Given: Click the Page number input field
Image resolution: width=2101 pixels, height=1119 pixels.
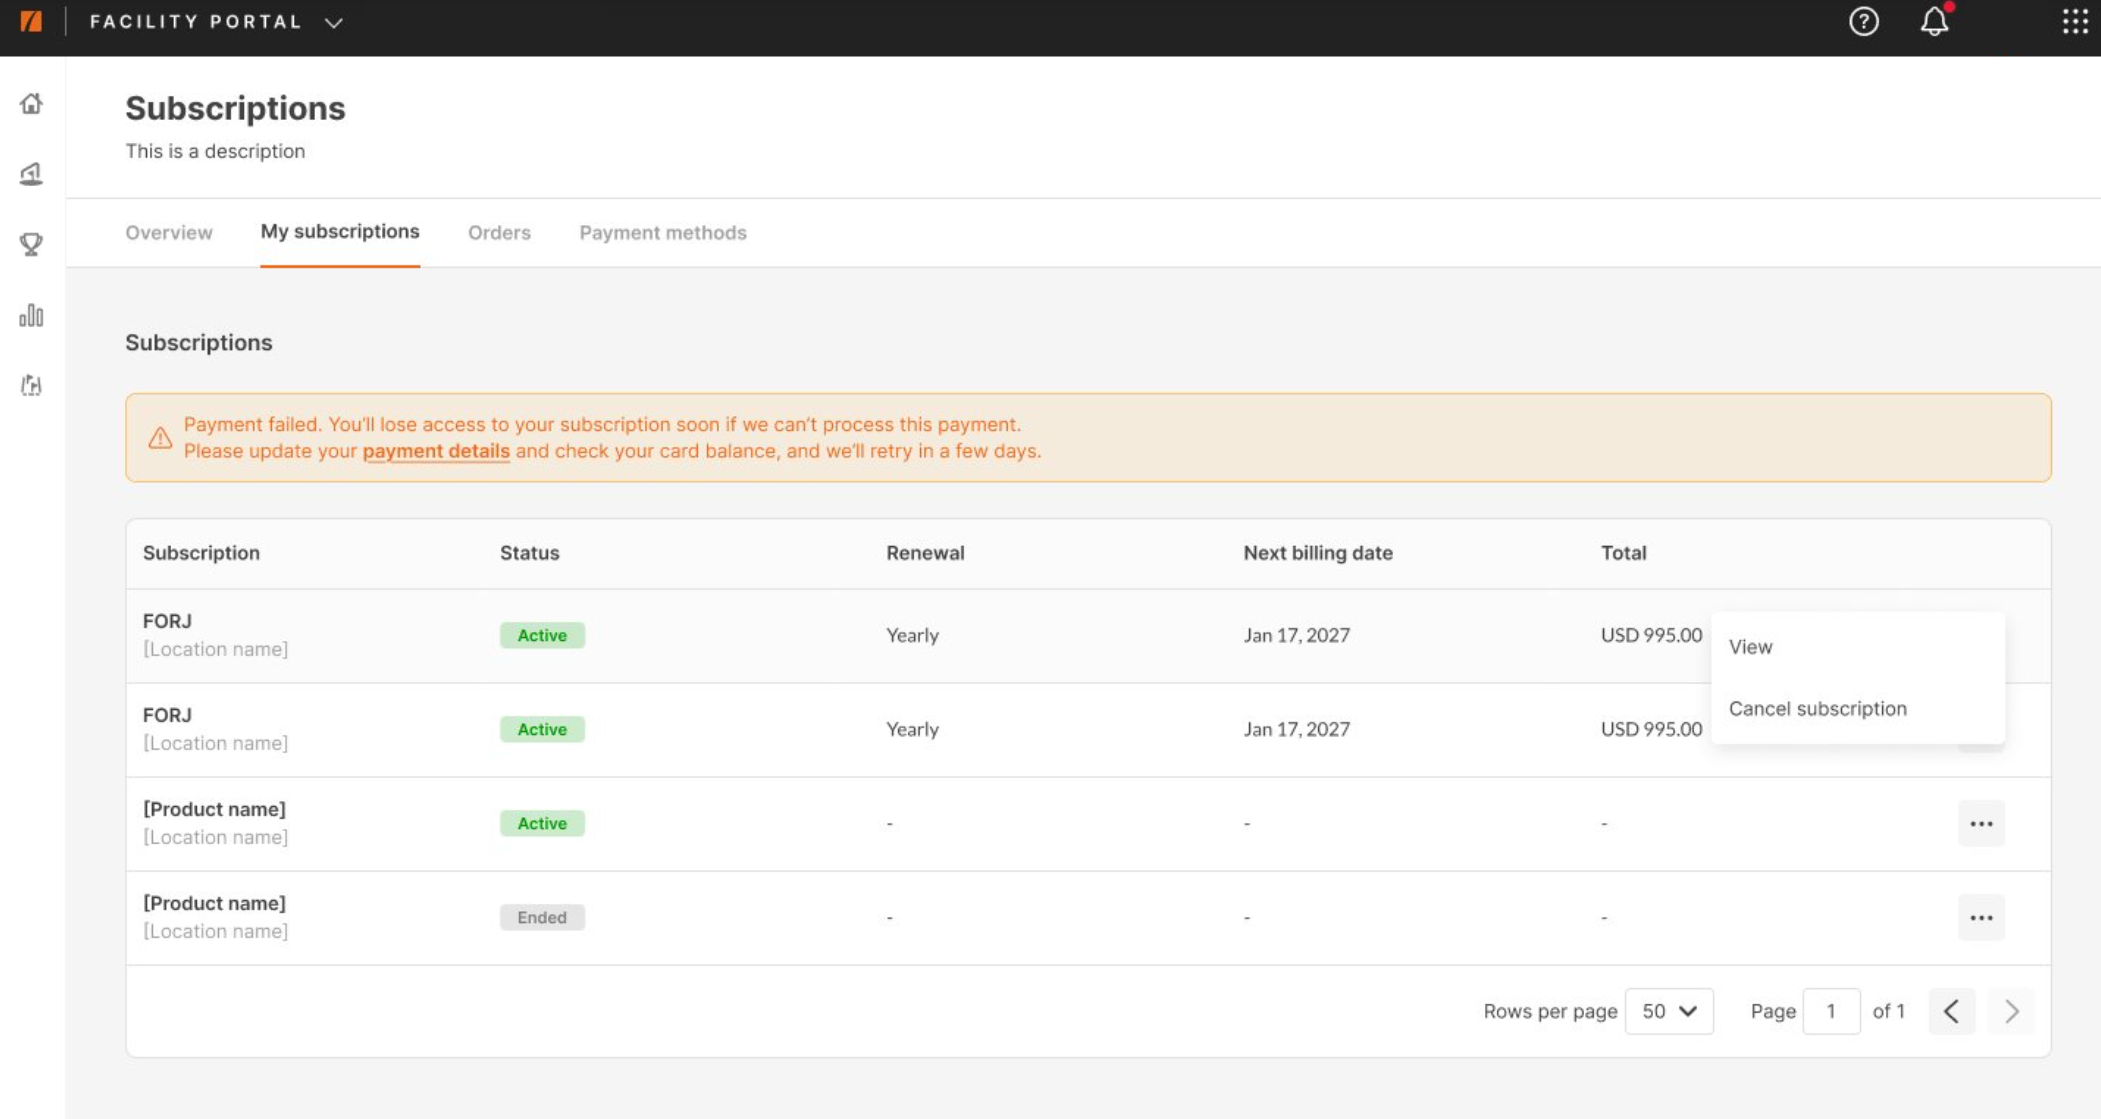Looking at the screenshot, I should (1831, 1011).
